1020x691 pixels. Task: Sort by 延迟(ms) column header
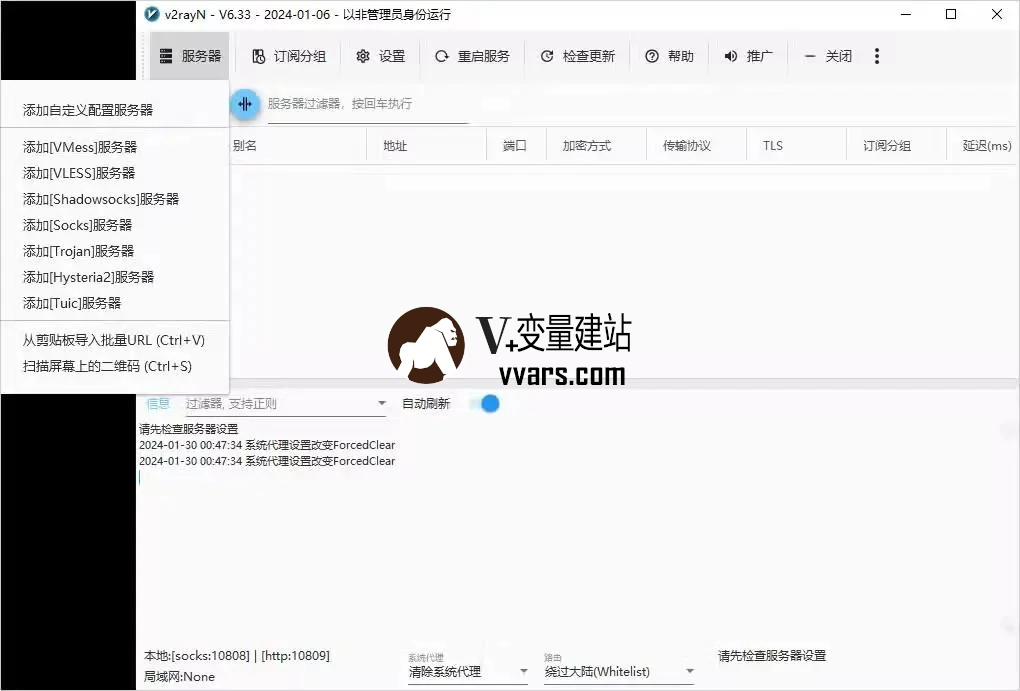987,146
